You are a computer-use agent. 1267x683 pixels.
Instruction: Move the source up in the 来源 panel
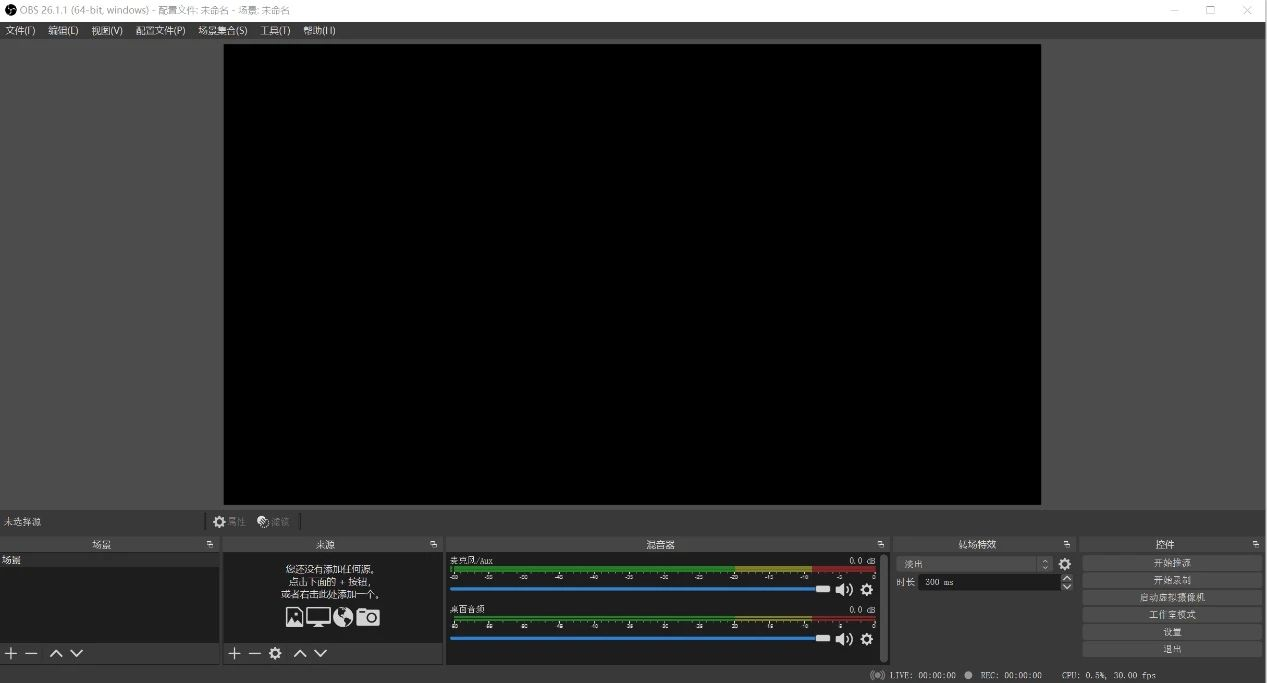(300, 653)
